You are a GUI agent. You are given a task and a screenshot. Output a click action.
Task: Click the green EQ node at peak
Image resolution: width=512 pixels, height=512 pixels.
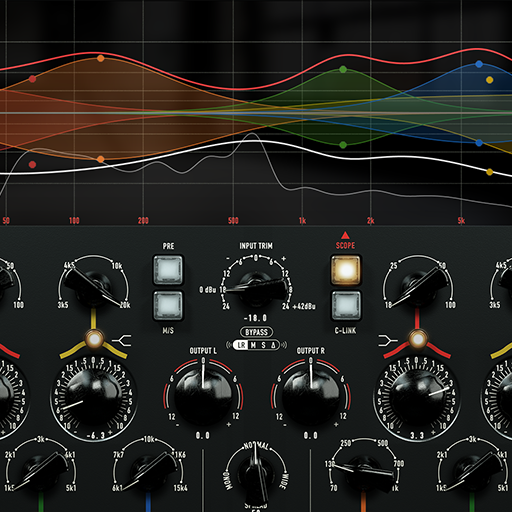tap(343, 69)
